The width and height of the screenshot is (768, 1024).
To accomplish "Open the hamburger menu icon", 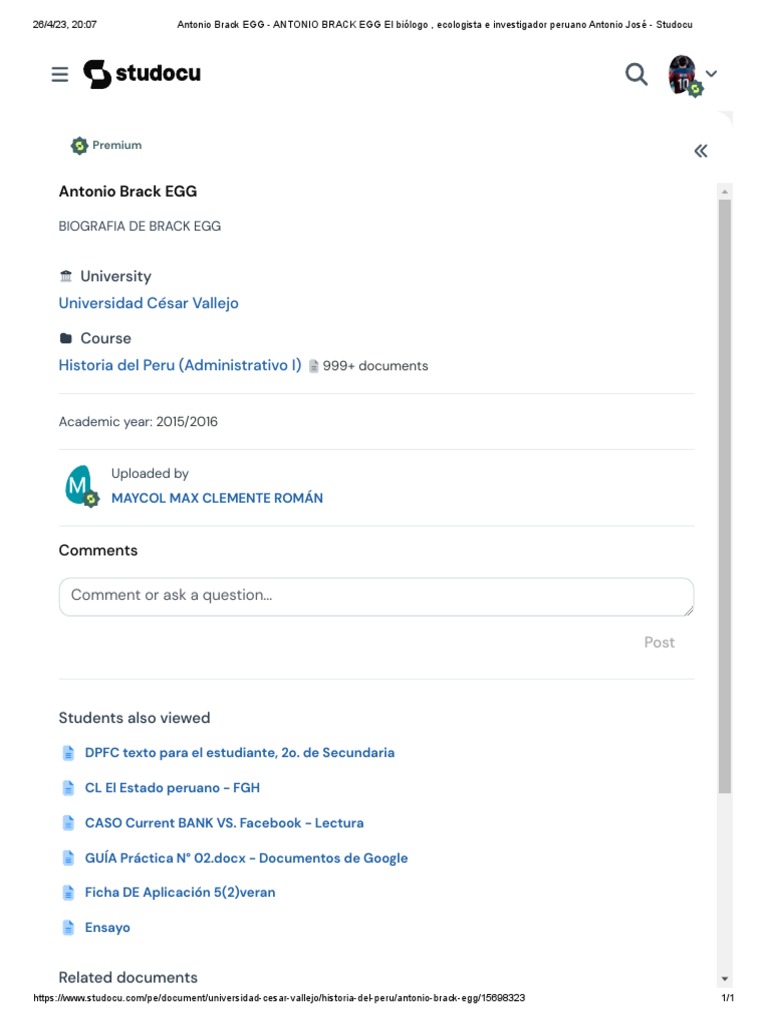I will [60, 74].
